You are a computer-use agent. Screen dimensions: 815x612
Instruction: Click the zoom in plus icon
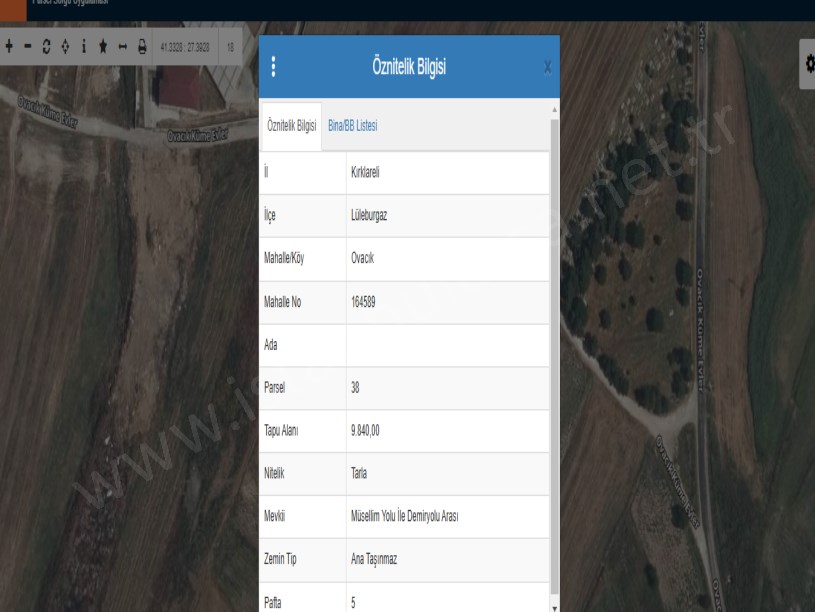click(9, 47)
